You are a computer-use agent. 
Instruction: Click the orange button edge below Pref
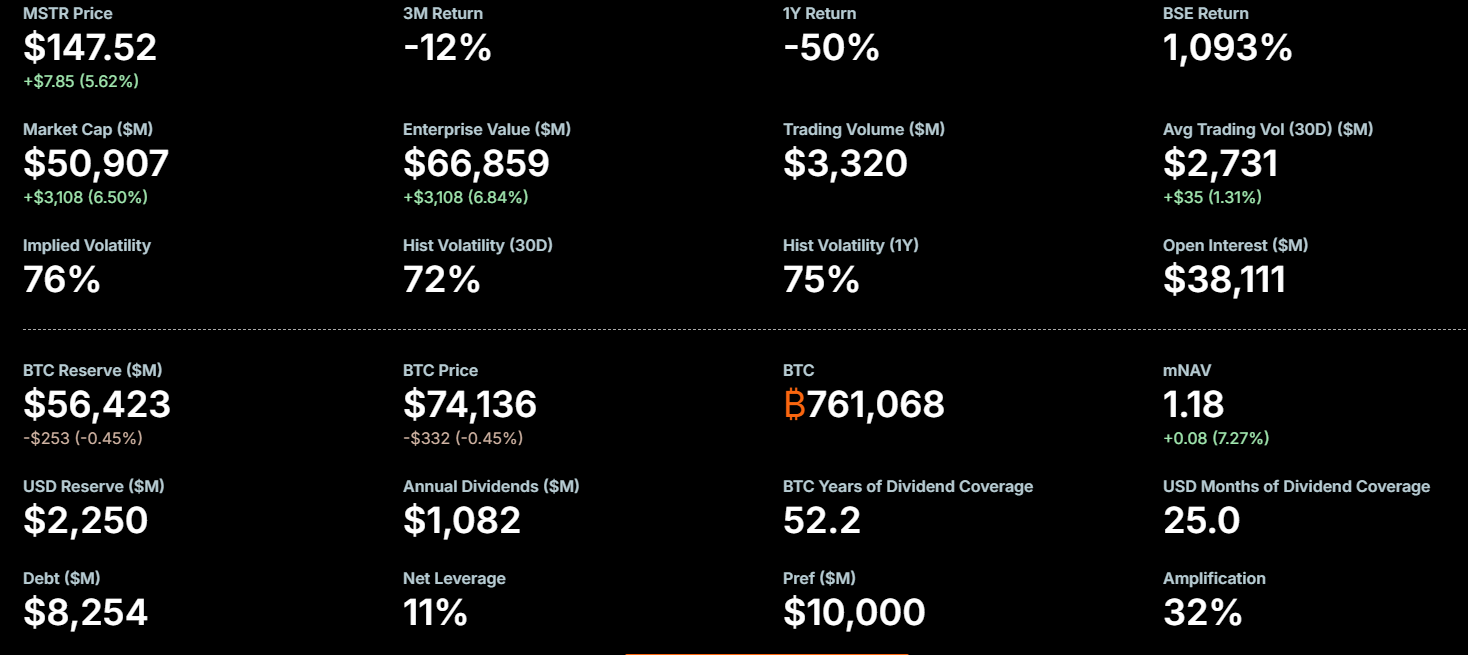(766, 653)
